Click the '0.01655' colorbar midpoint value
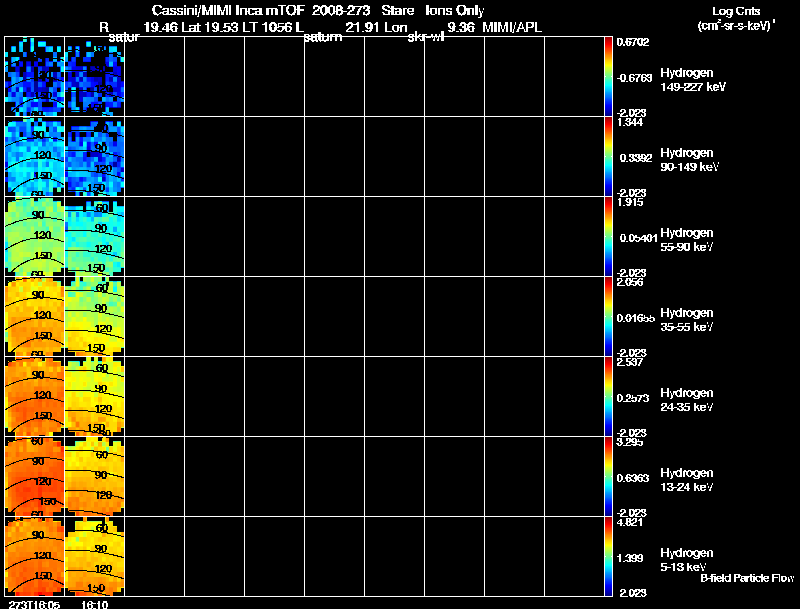The width and height of the screenshot is (800, 609). 636,318
